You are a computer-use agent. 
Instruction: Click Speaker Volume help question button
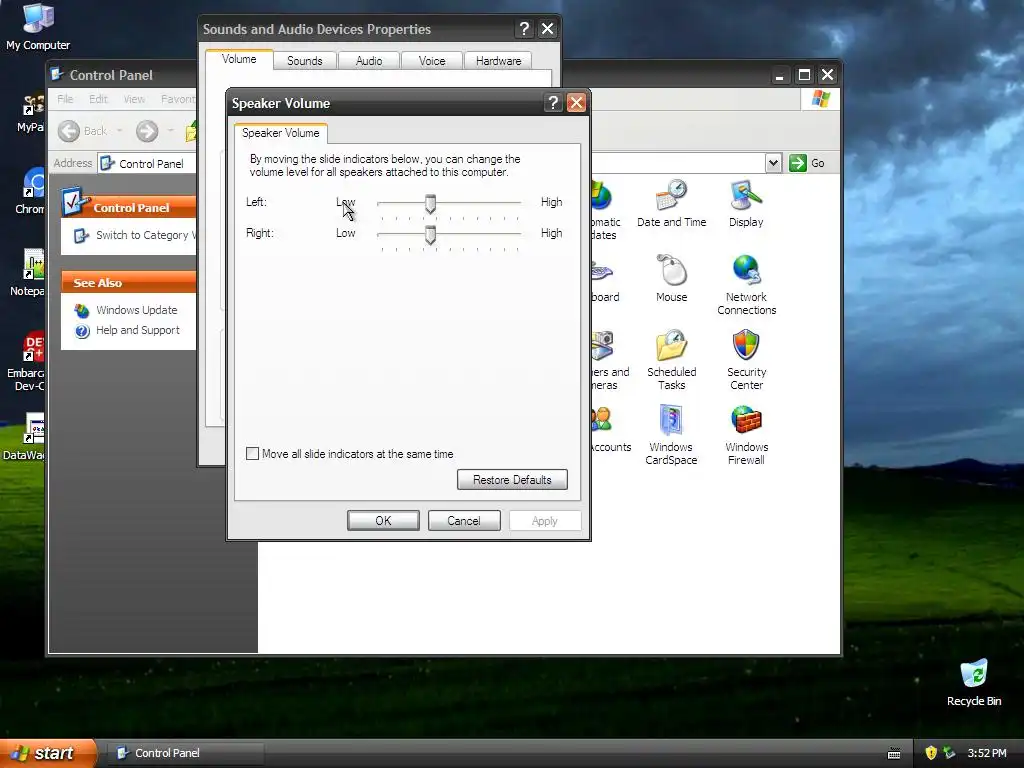click(x=553, y=103)
